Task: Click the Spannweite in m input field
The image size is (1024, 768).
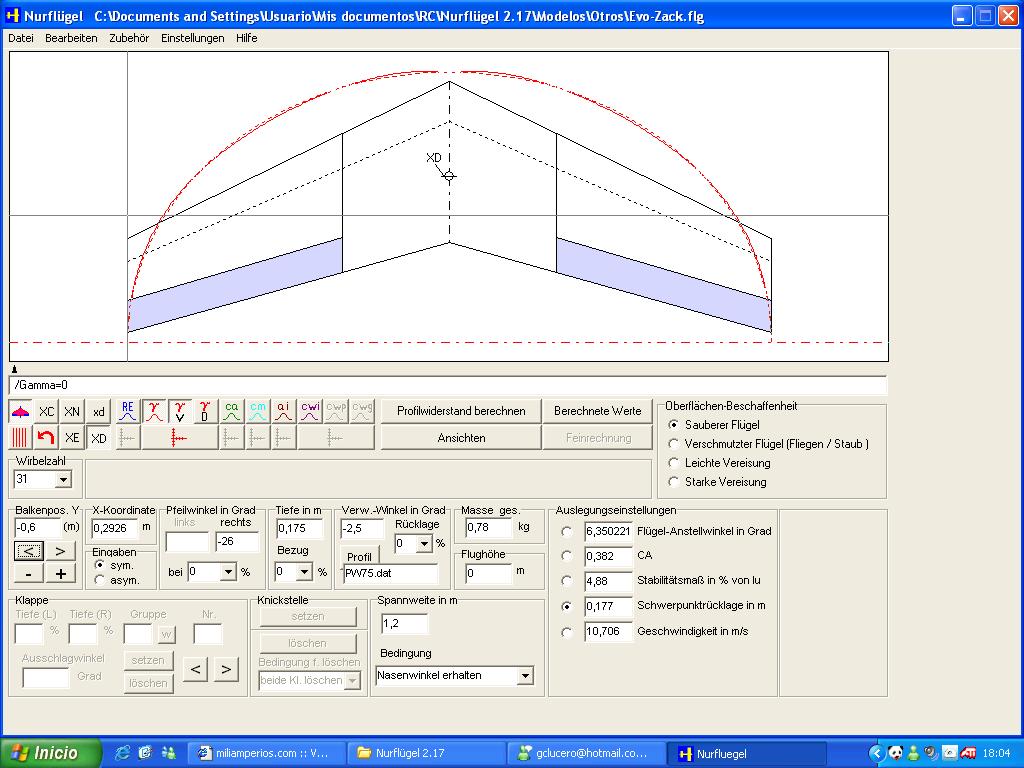Action: click(404, 624)
